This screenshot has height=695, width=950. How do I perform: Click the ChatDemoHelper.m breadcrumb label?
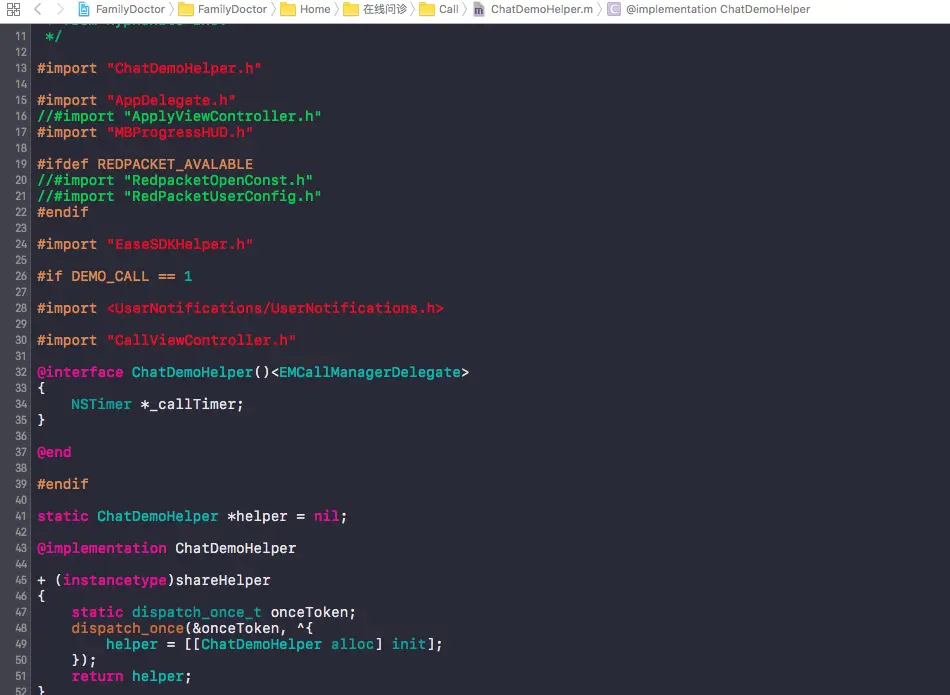tap(530, 9)
